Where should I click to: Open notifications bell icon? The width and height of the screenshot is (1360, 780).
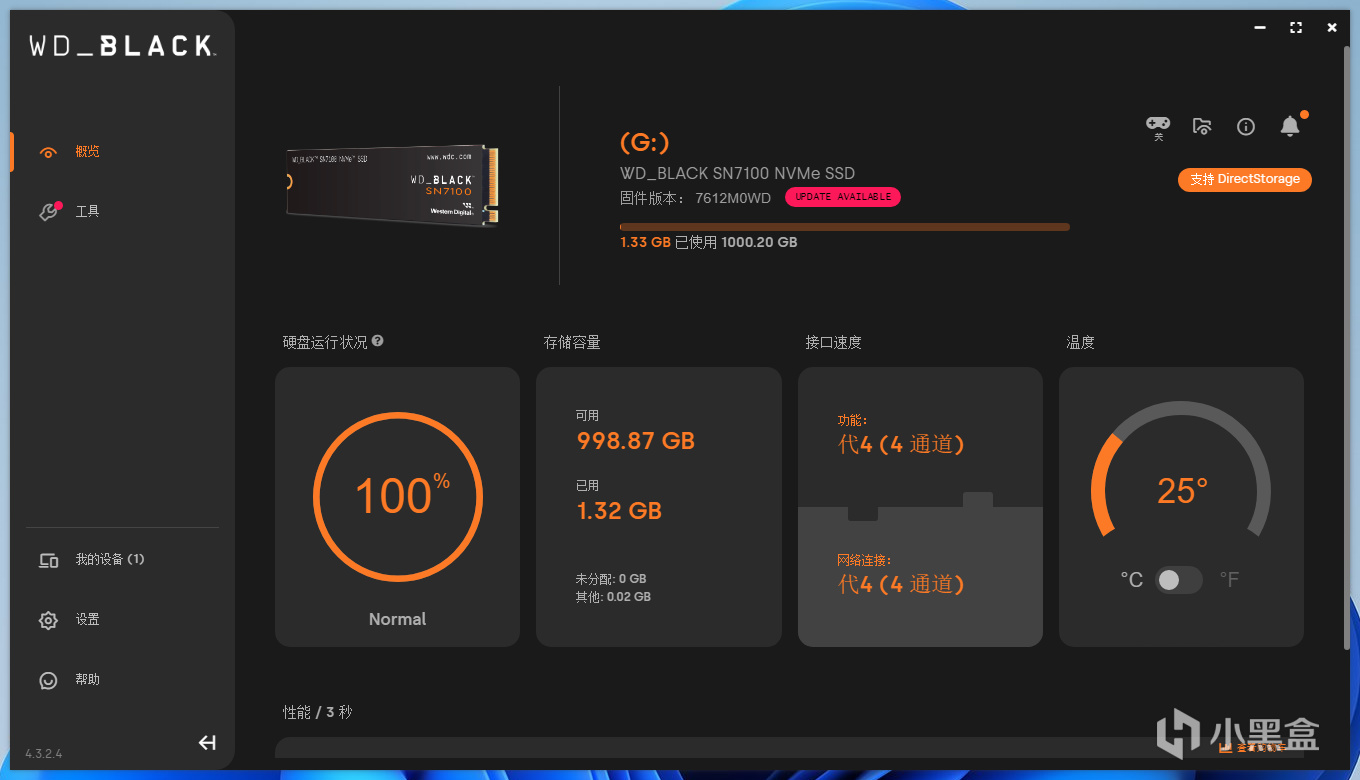click(1290, 126)
